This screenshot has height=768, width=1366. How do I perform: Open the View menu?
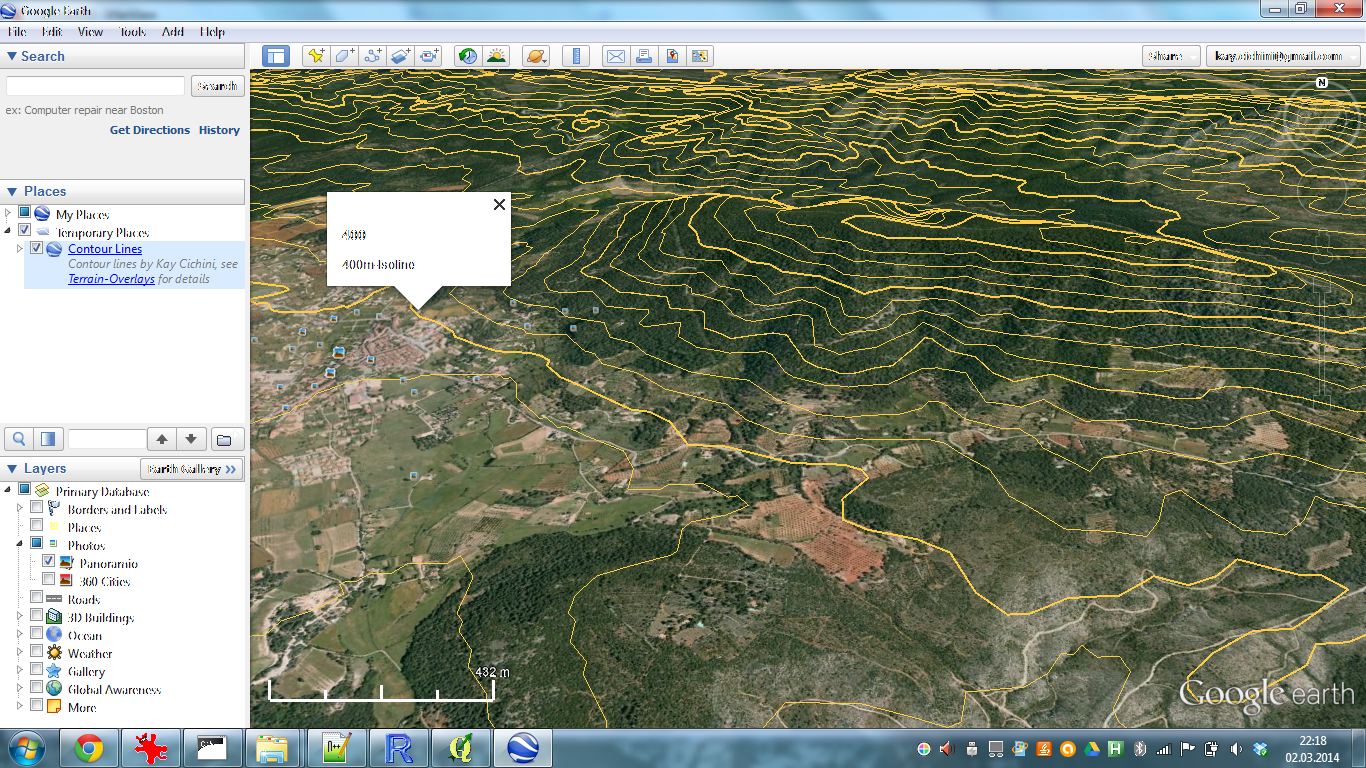(90, 31)
